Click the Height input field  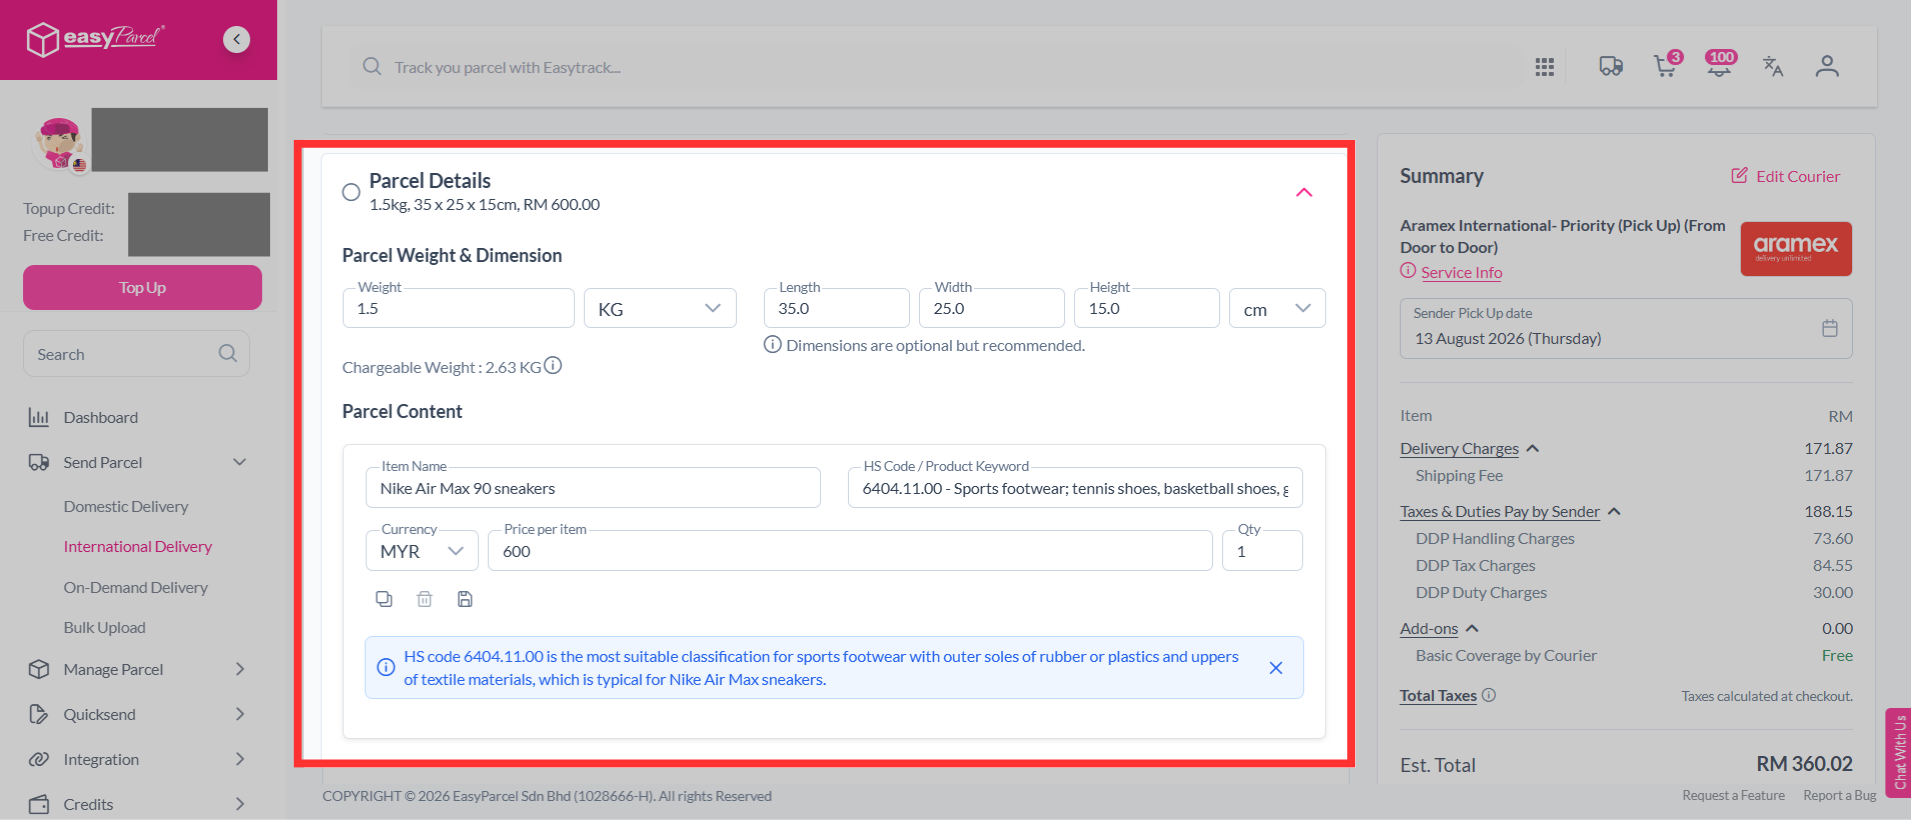tap(1147, 308)
